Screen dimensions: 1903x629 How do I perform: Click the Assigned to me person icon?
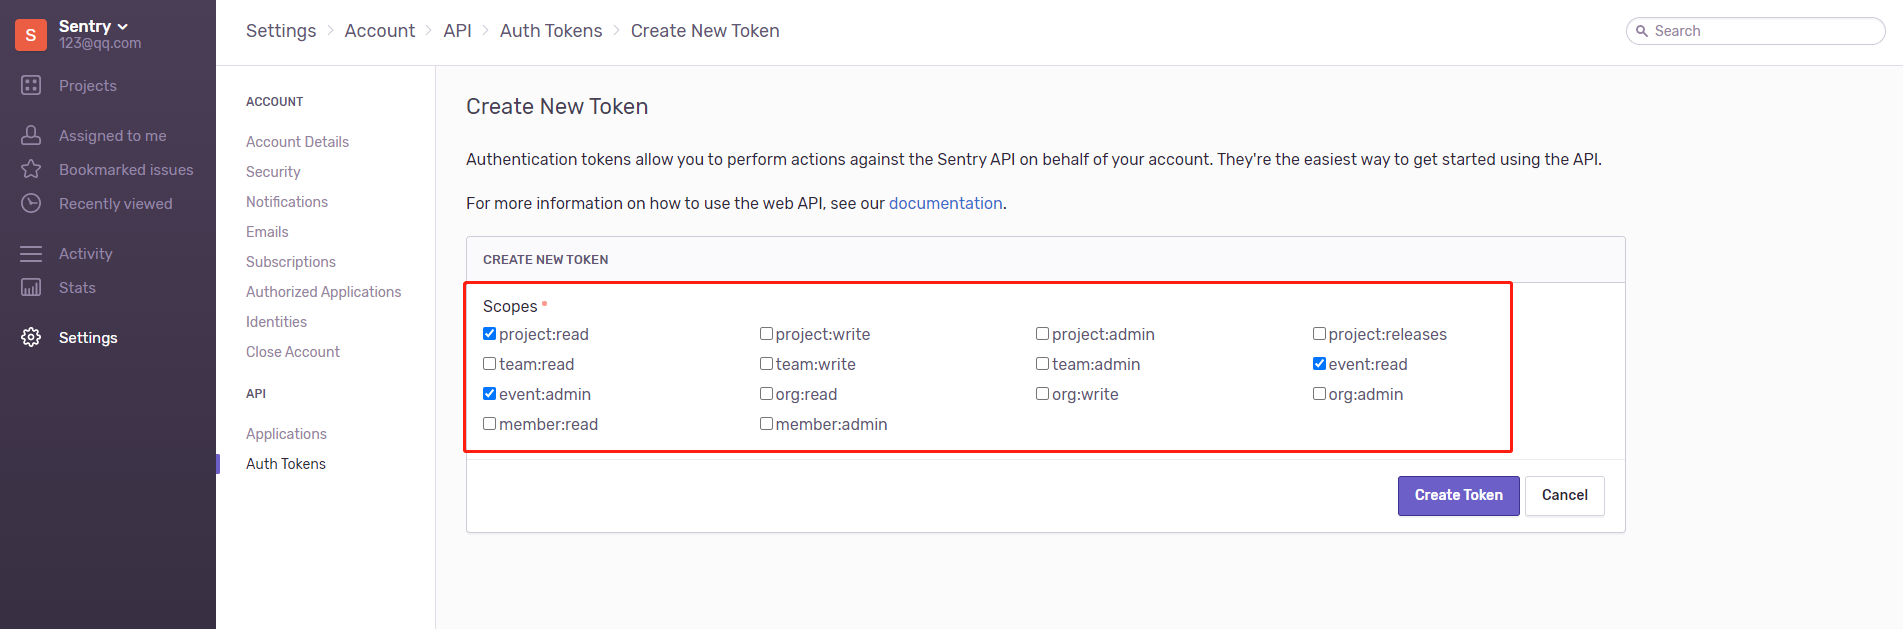point(31,135)
